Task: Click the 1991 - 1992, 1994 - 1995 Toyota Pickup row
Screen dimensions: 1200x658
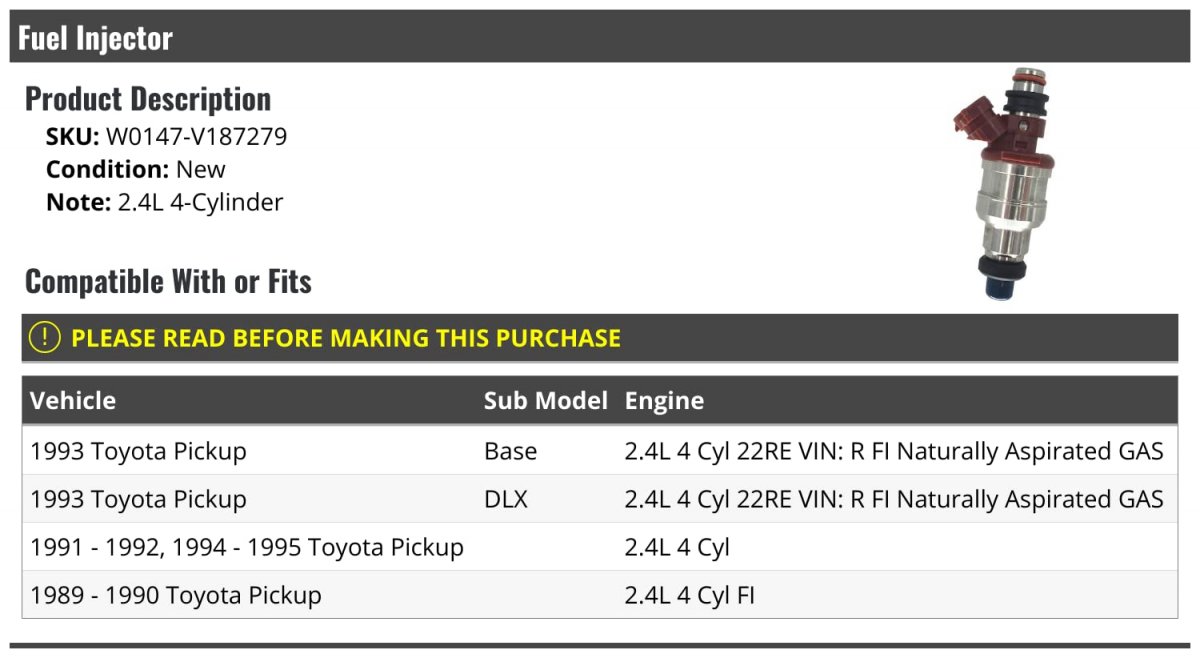Action: 247,547
